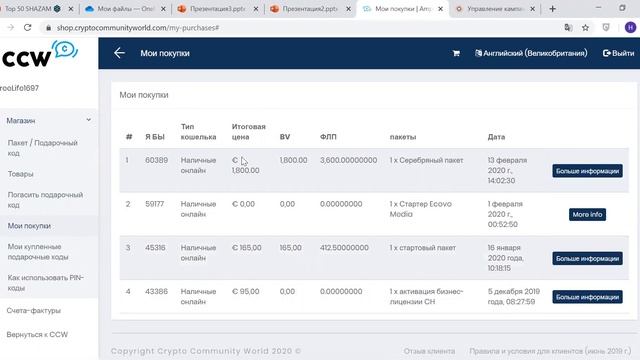Show more info for order 60389
640x360 pixels.
(587, 171)
